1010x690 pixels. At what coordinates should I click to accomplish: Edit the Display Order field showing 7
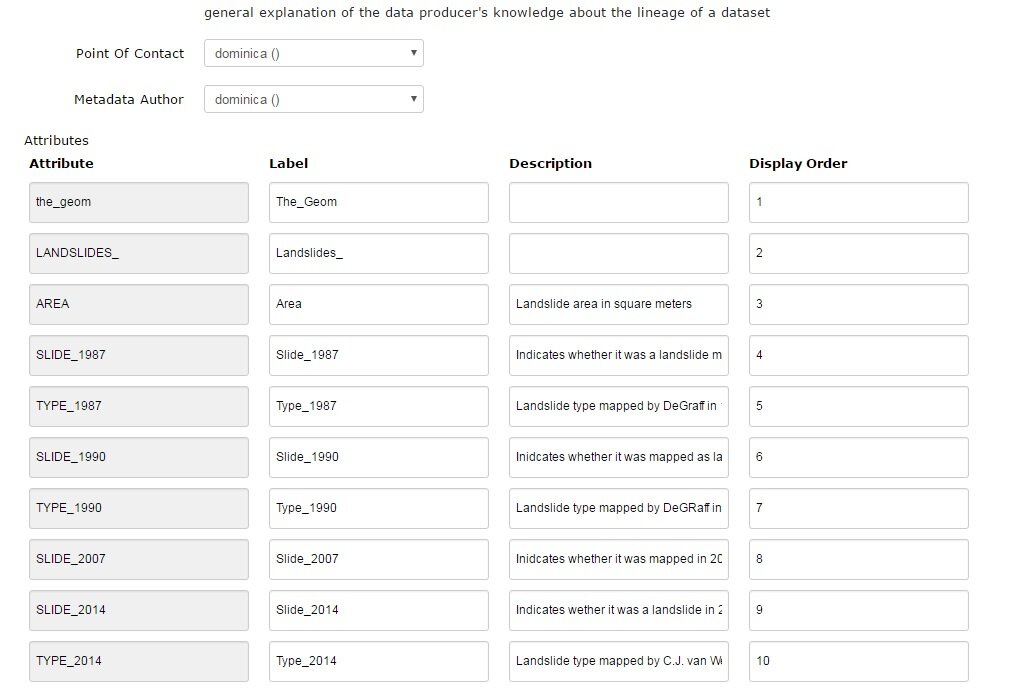[x=858, y=508]
